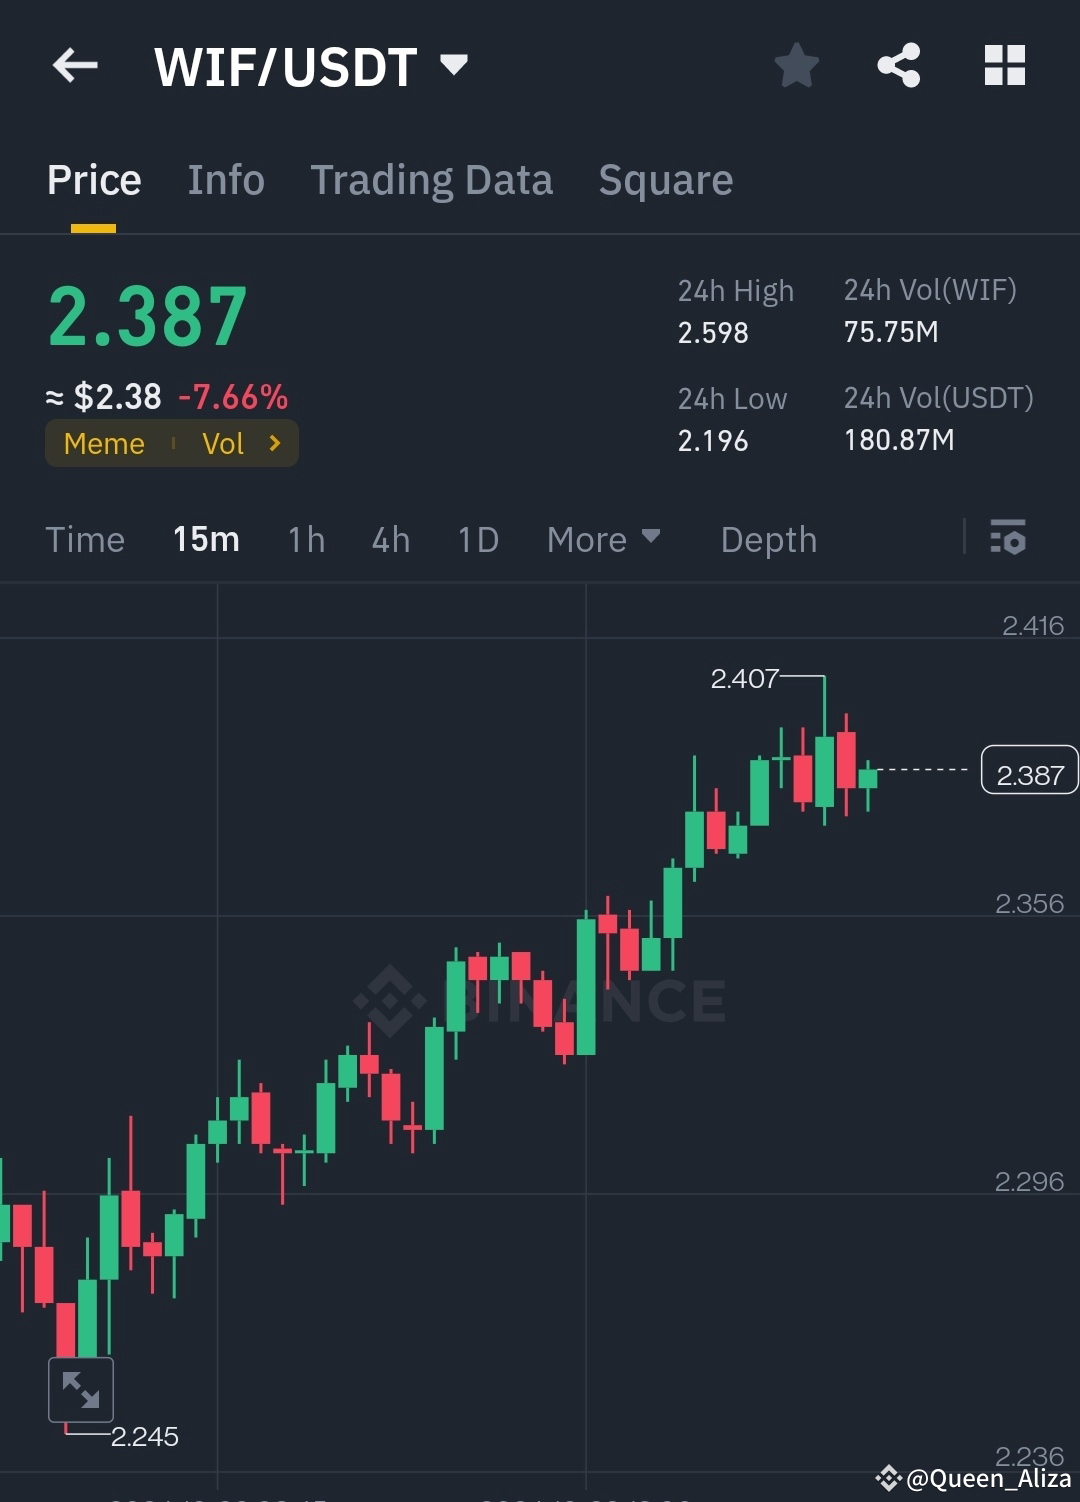Switch to the Trading Data tab
This screenshot has width=1080, height=1502.
(x=432, y=180)
